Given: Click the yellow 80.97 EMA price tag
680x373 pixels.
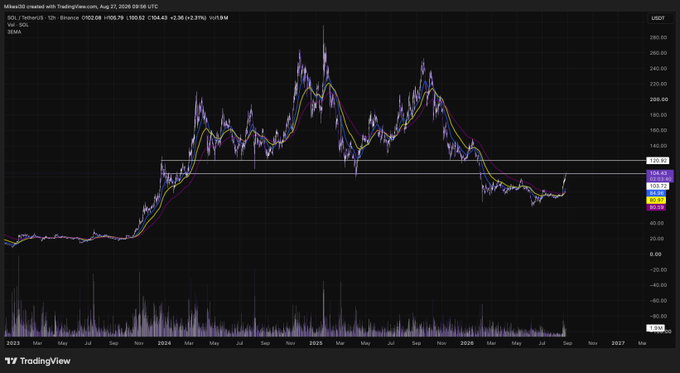Looking at the screenshot, I should point(657,200).
